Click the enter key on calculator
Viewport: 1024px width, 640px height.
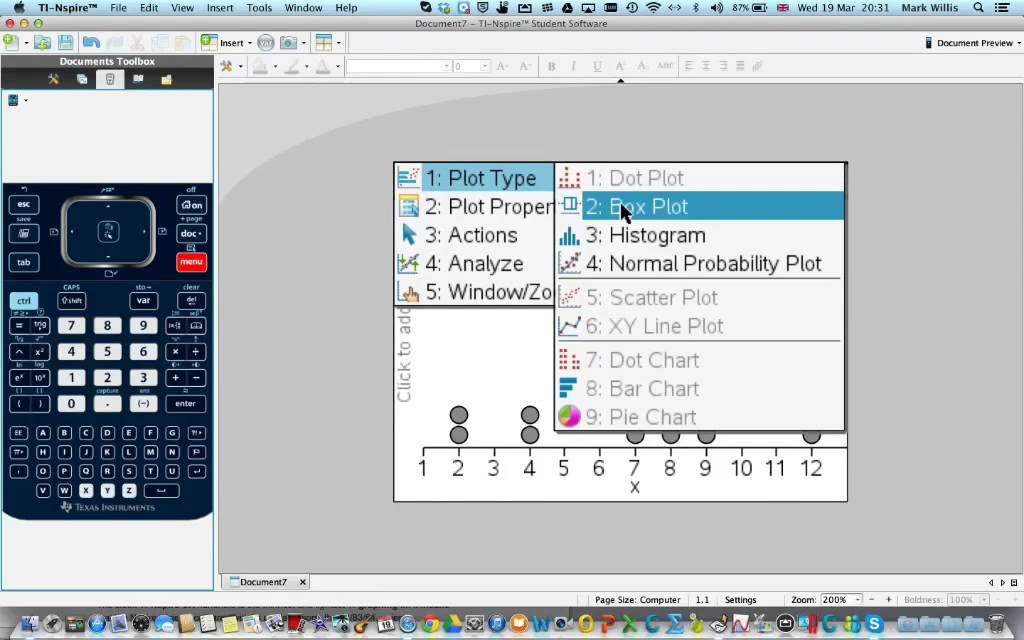[185, 404]
